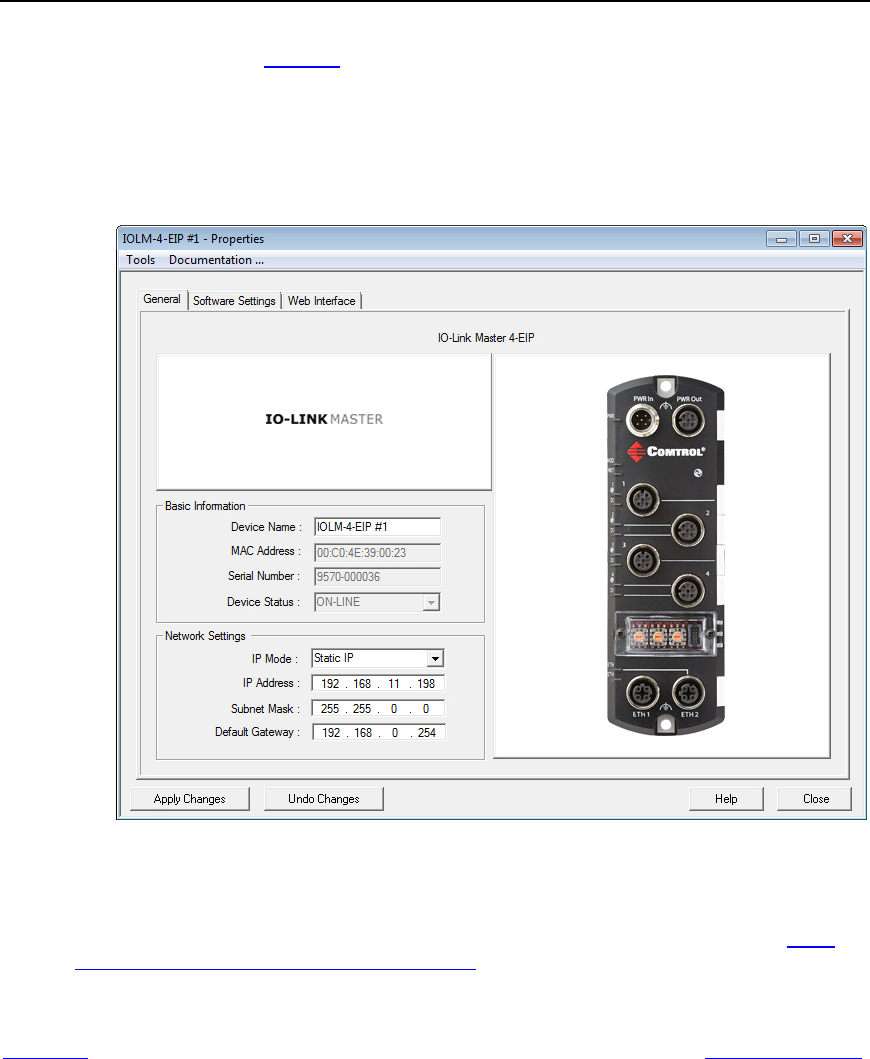Open the Web Interface tab
870x1059 pixels.
[322, 301]
